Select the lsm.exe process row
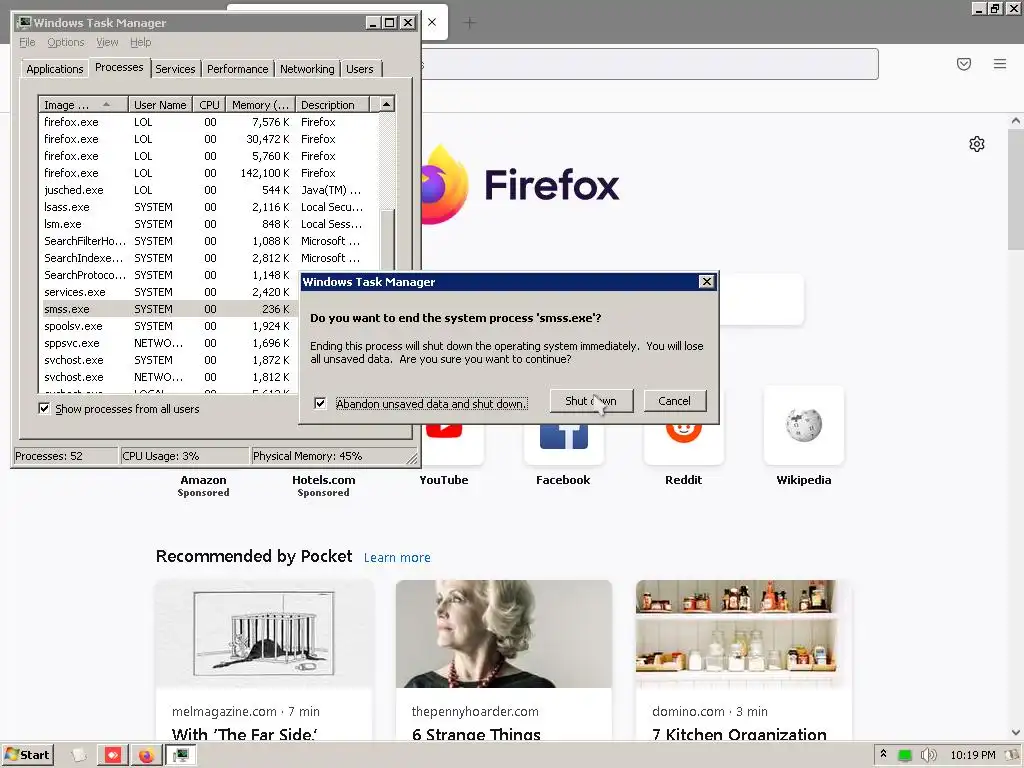 209,224
